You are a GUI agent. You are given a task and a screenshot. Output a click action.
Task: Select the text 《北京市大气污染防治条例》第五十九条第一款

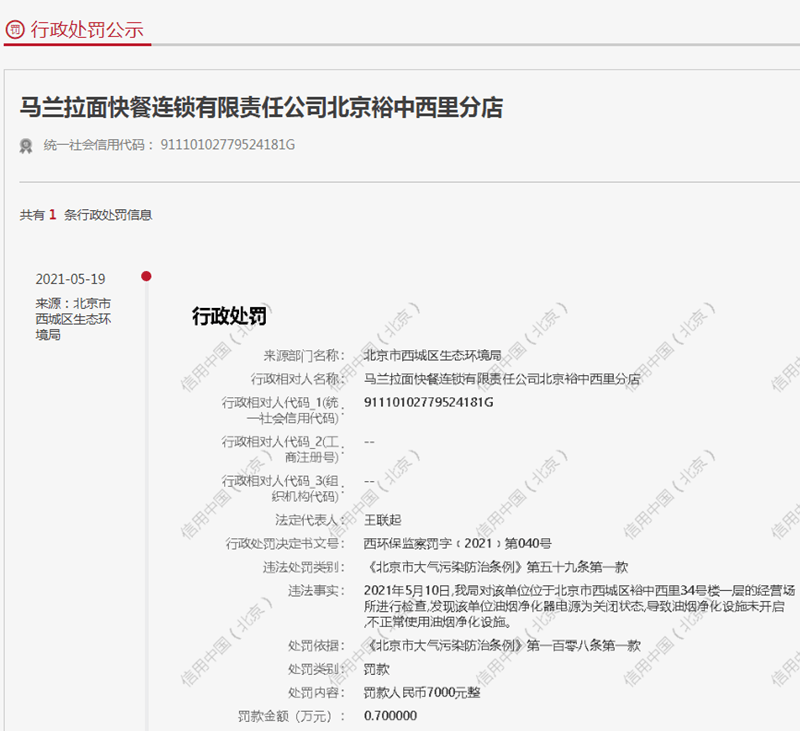pos(496,567)
